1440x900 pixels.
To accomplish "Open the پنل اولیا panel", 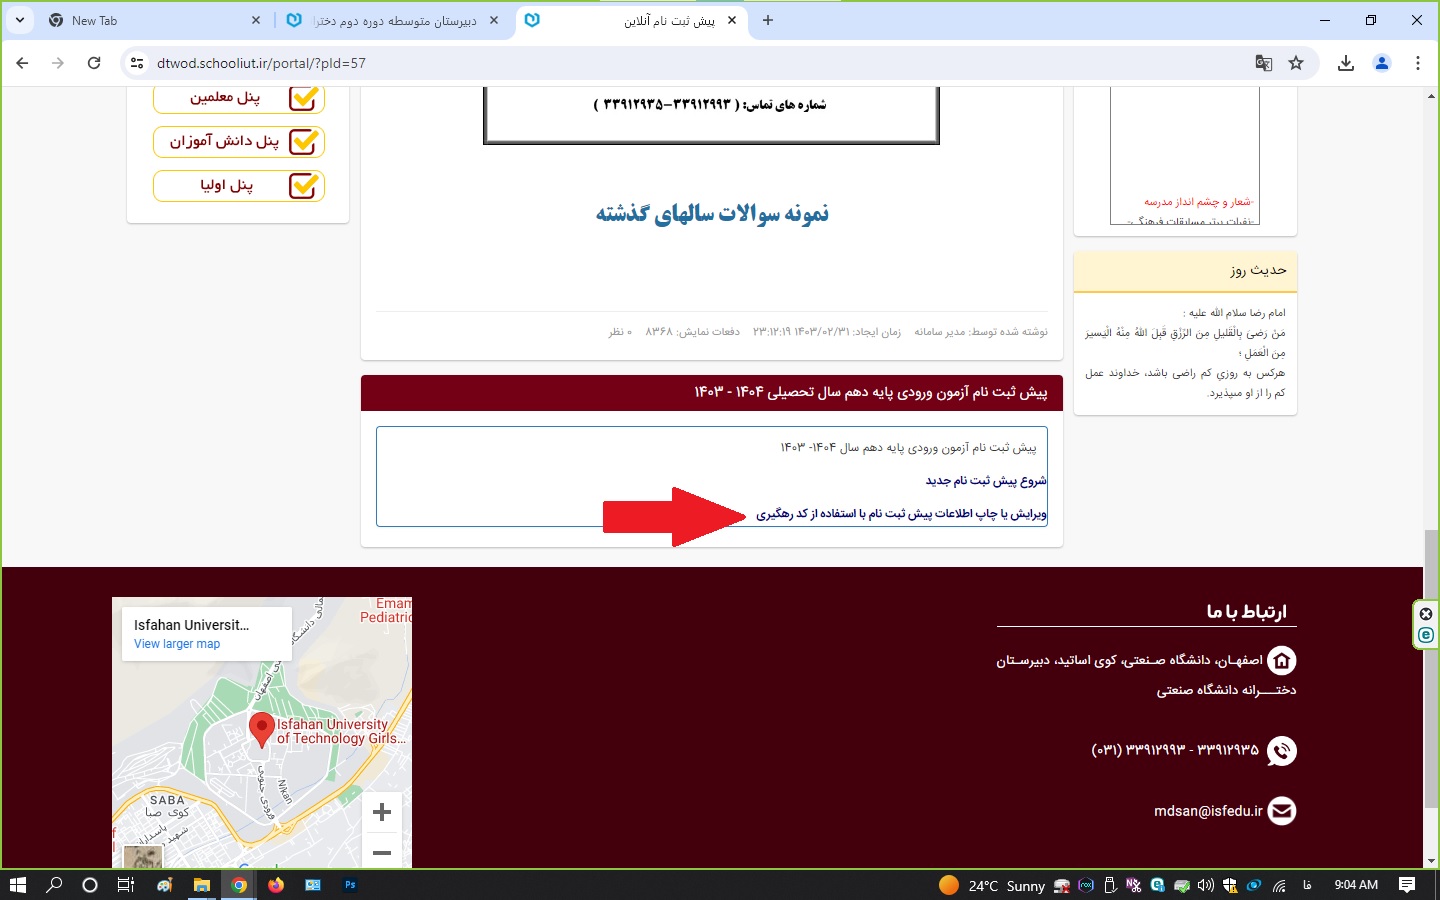I will (239, 186).
